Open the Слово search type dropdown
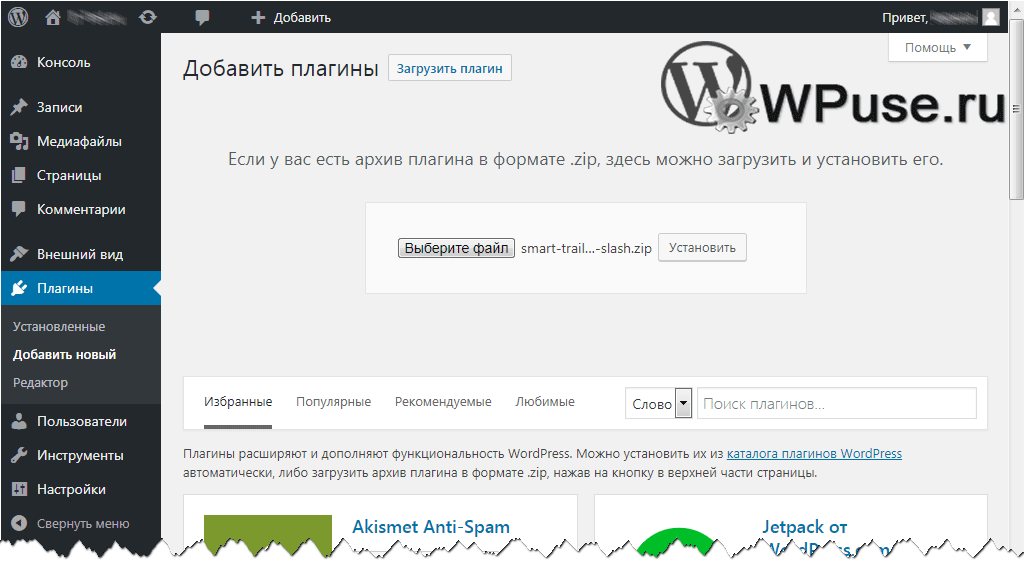1024x561 pixels. [660, 404]
